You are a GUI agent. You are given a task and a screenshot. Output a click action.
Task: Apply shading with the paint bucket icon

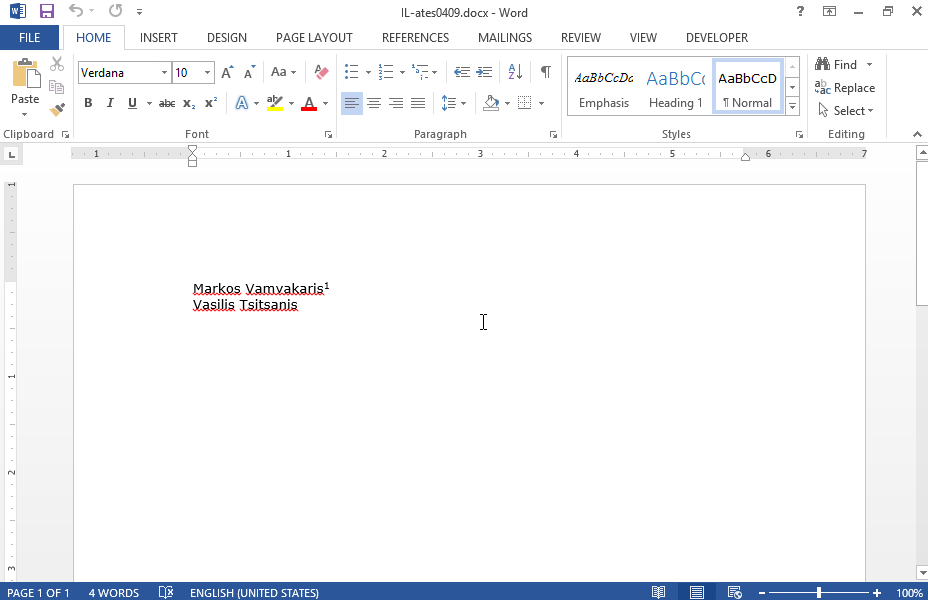coord(491,104)
